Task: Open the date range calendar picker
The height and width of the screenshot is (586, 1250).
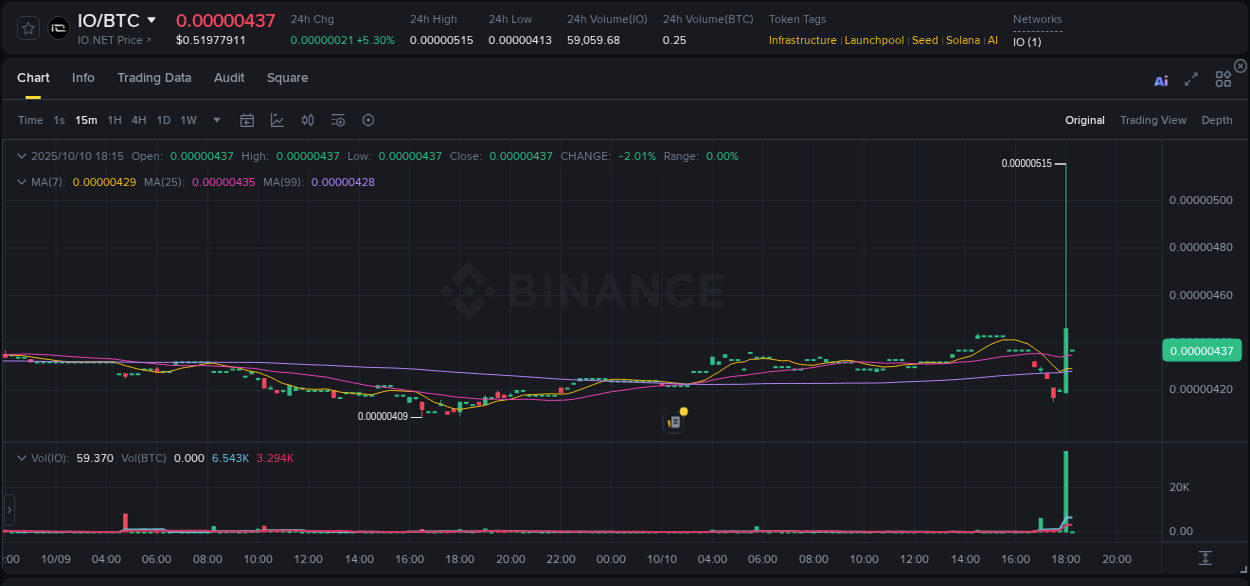Action: tap(247, 120)
